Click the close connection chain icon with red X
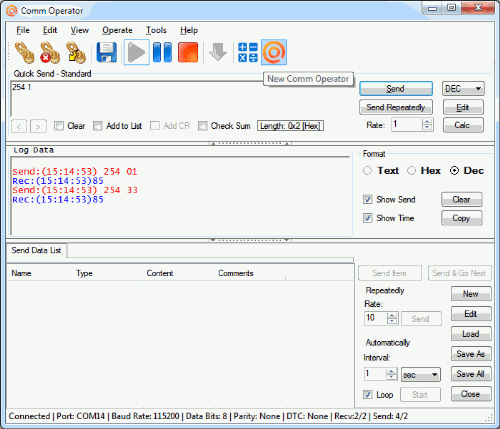 click(x=50, y=52)
